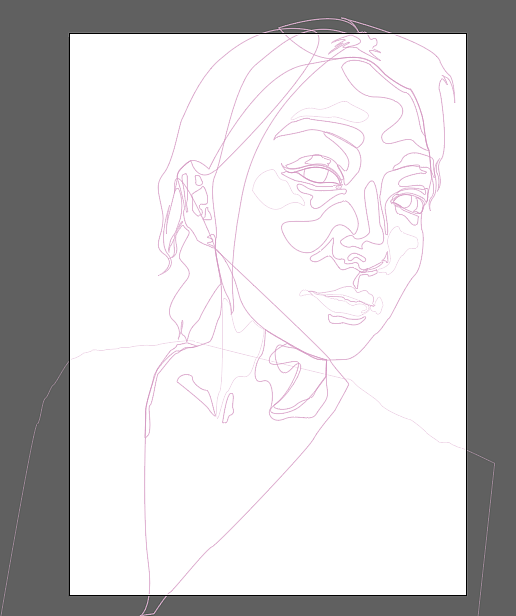Select the right eye outline path
The height and width of the screenshot is (616, 516).
(x=409, y=203)
